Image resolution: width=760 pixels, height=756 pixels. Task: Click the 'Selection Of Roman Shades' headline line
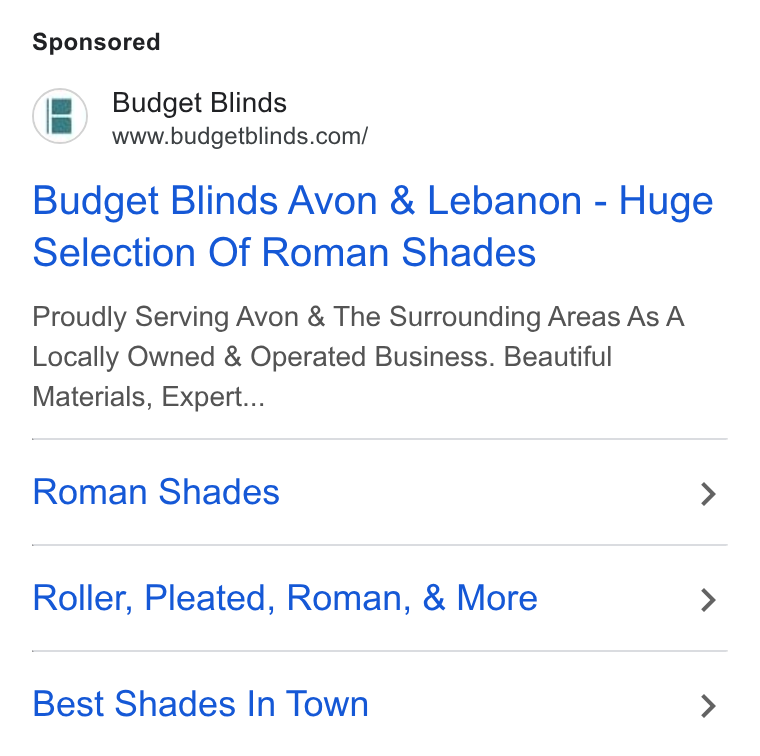(284, 252)
